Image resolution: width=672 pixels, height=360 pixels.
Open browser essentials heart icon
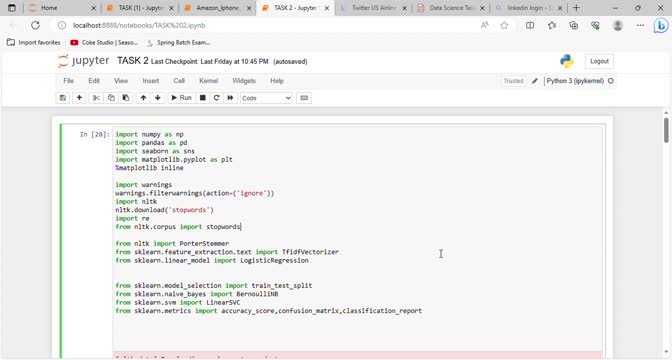tap(595, 25)
